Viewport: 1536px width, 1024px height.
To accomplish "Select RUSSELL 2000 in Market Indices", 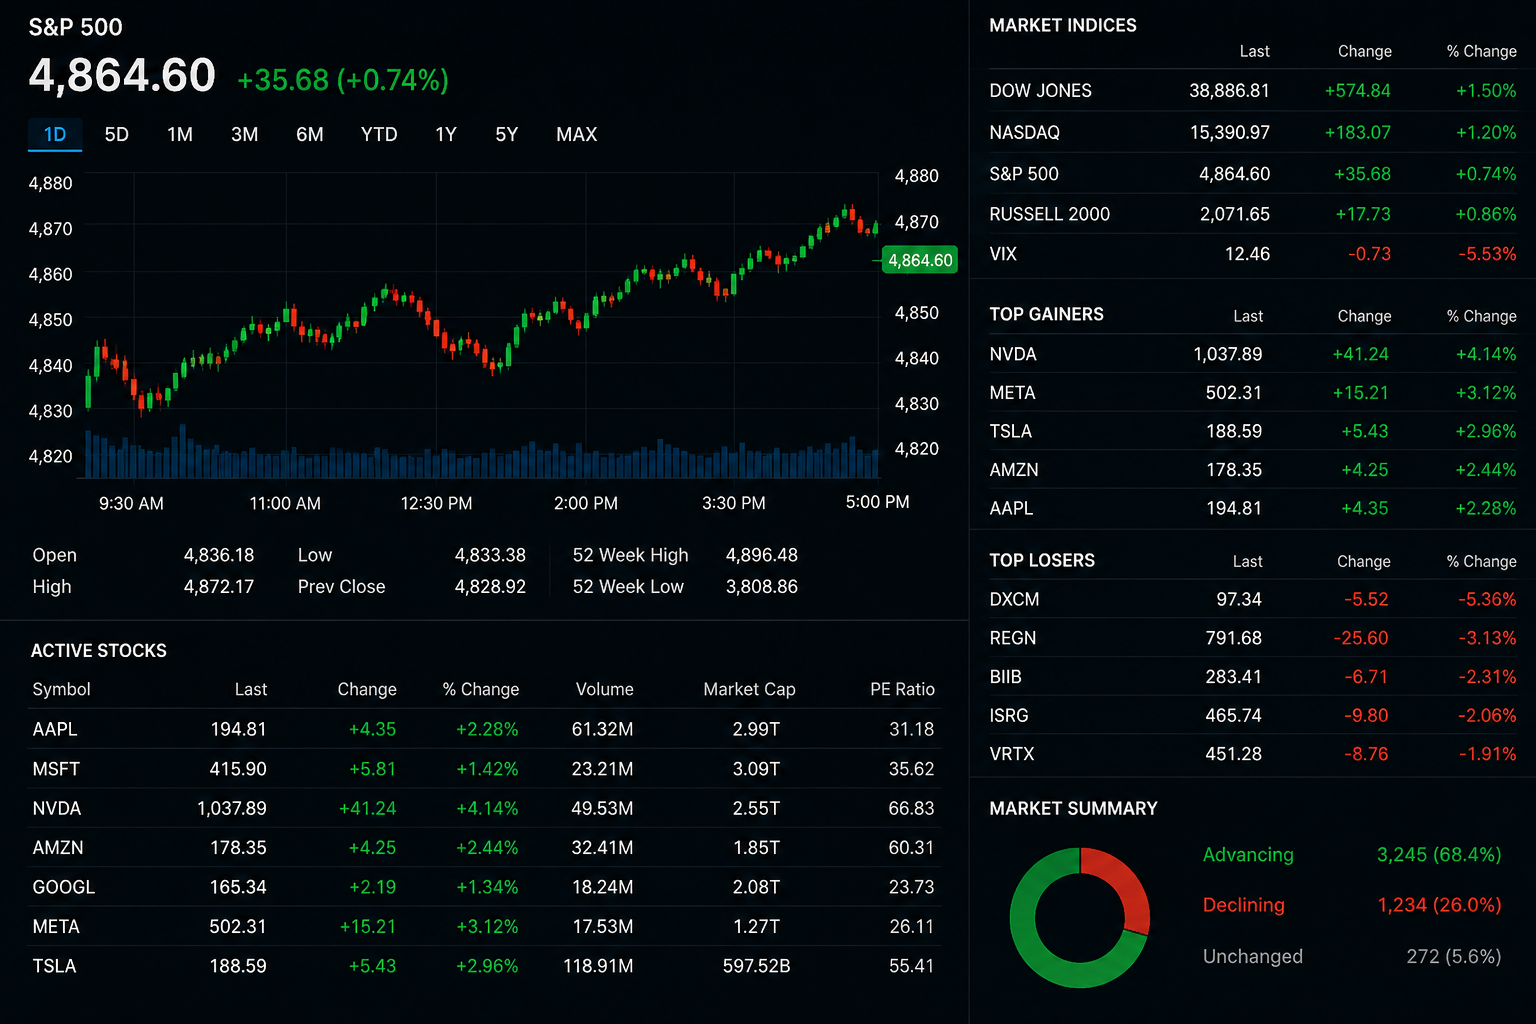I will (1253, 214).
